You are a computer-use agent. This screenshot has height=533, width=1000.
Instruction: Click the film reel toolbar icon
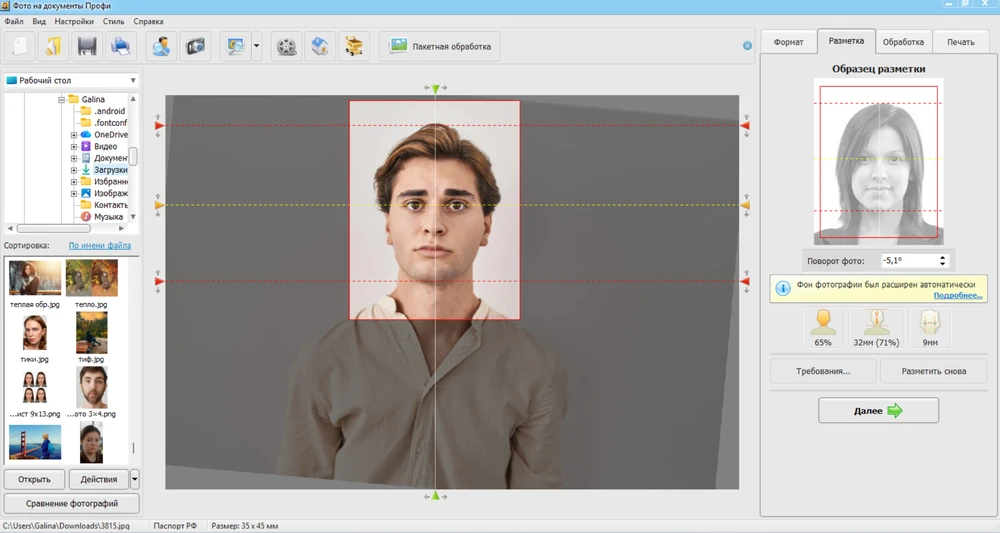pyautogui.click(x=287, y=46)
